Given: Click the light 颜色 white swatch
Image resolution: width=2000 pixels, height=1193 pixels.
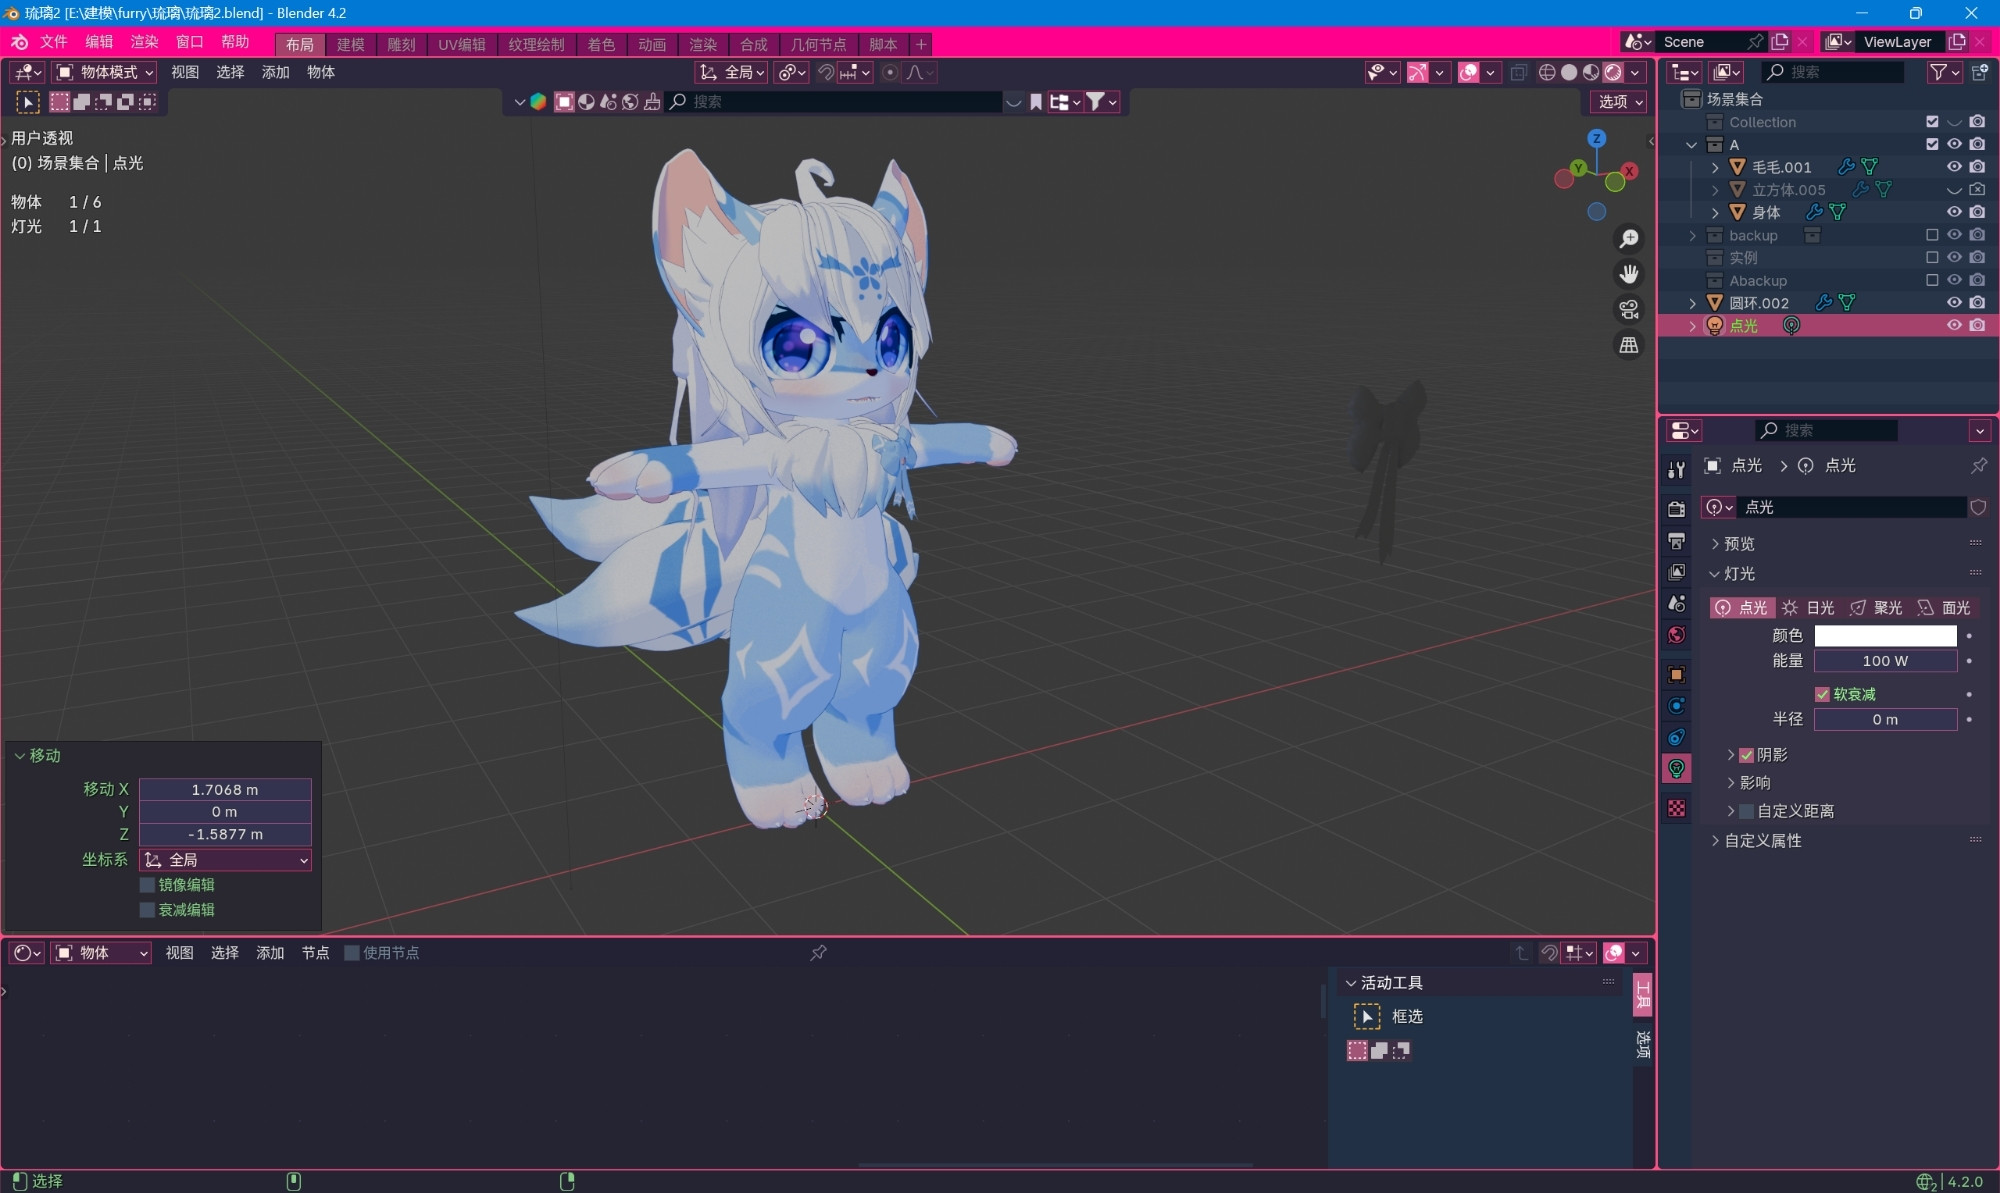Looking at the screenshot, I should pos(1885,636).
